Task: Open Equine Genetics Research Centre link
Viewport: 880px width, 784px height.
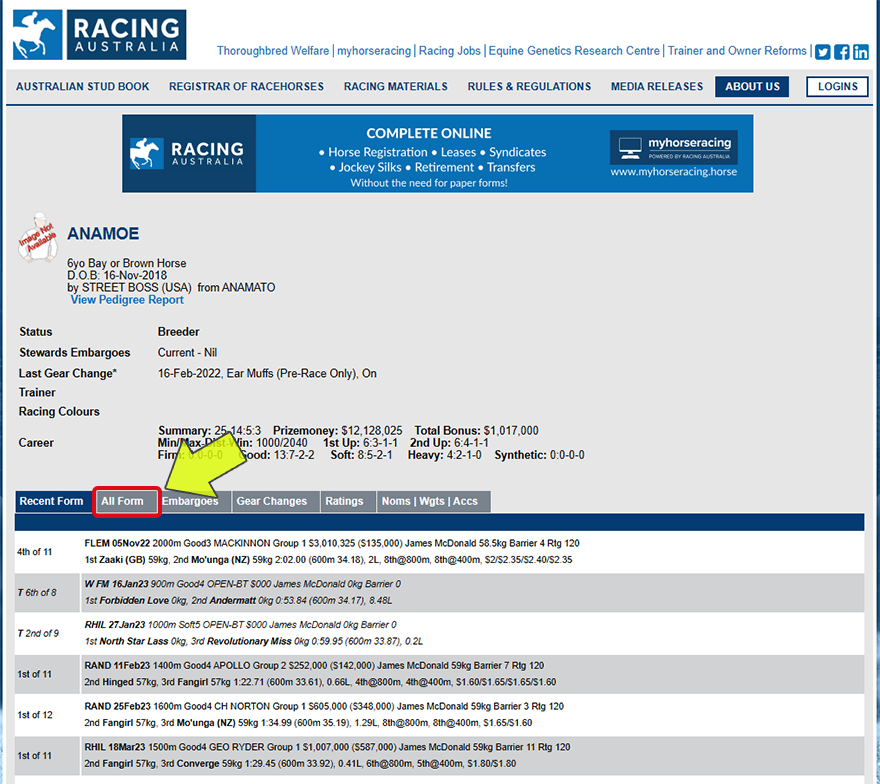Action: point(575,51)
